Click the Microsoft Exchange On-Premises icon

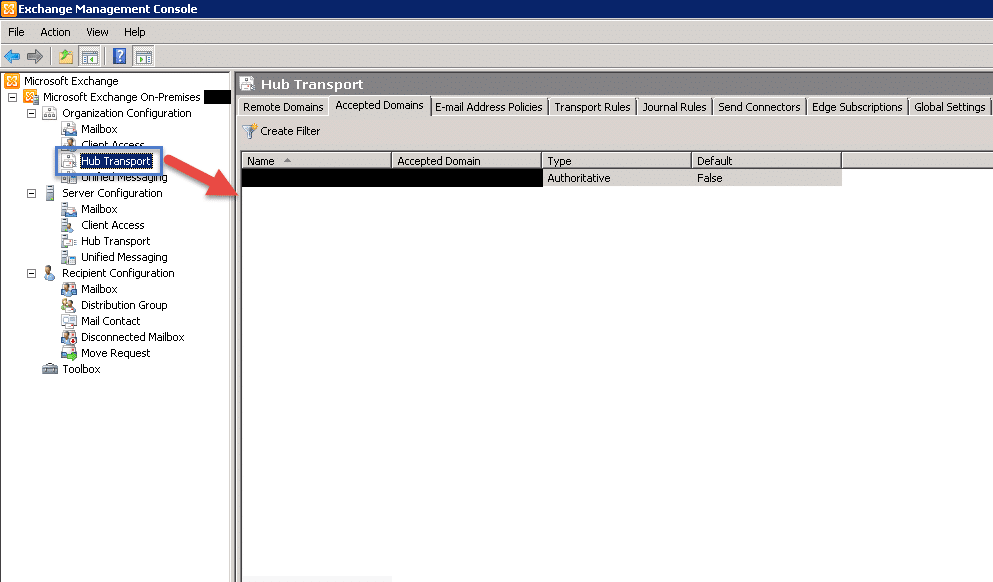point(31,97)
